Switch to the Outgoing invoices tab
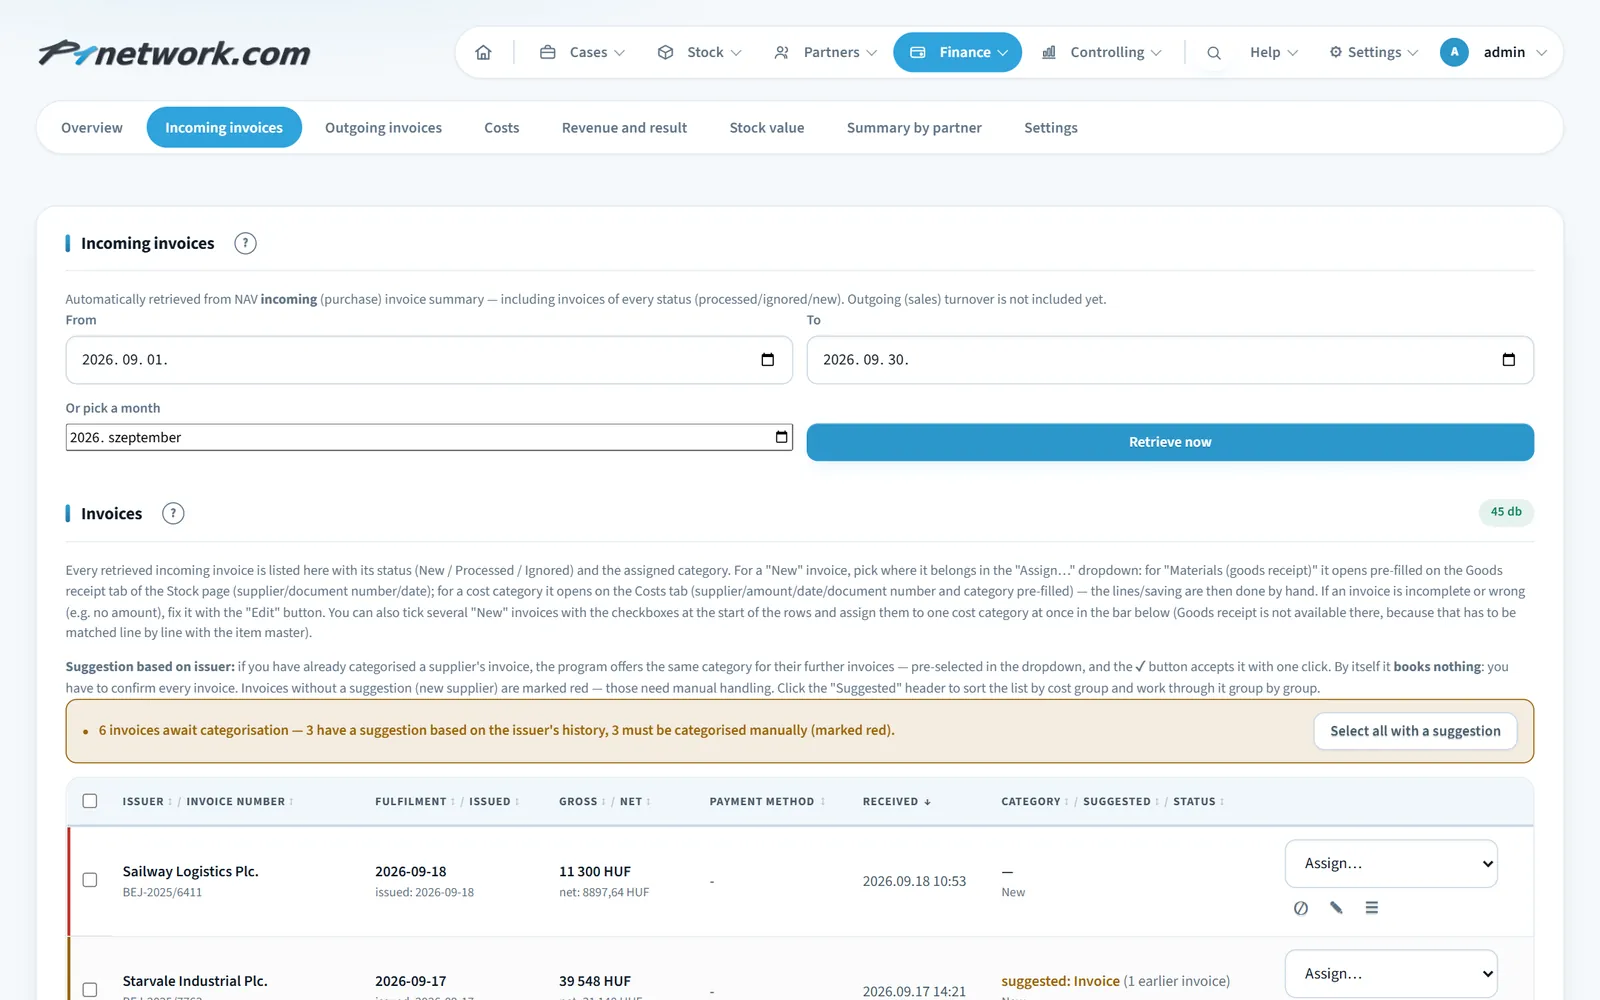The height and width of the screenshot is (1000, 1600). 383,128
